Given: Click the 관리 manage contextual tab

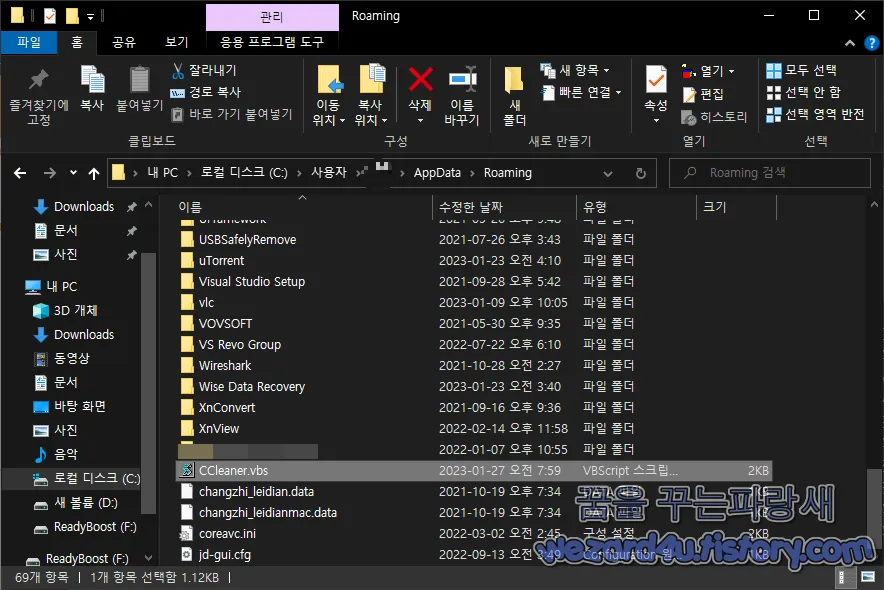Looking at the screenshot, I should tap(272, 17).
